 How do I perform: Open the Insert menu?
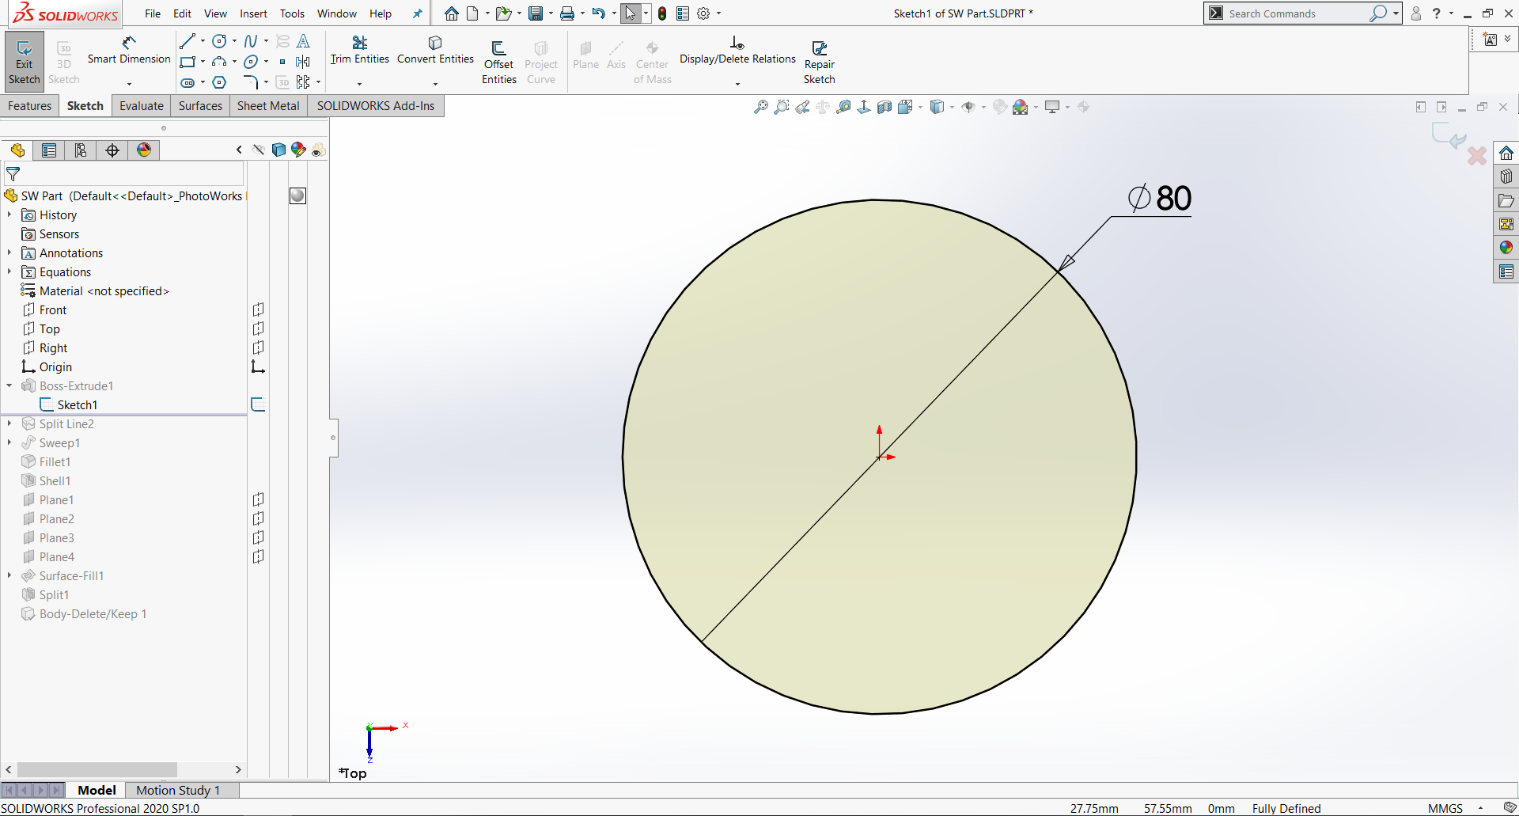click(253, 13)
